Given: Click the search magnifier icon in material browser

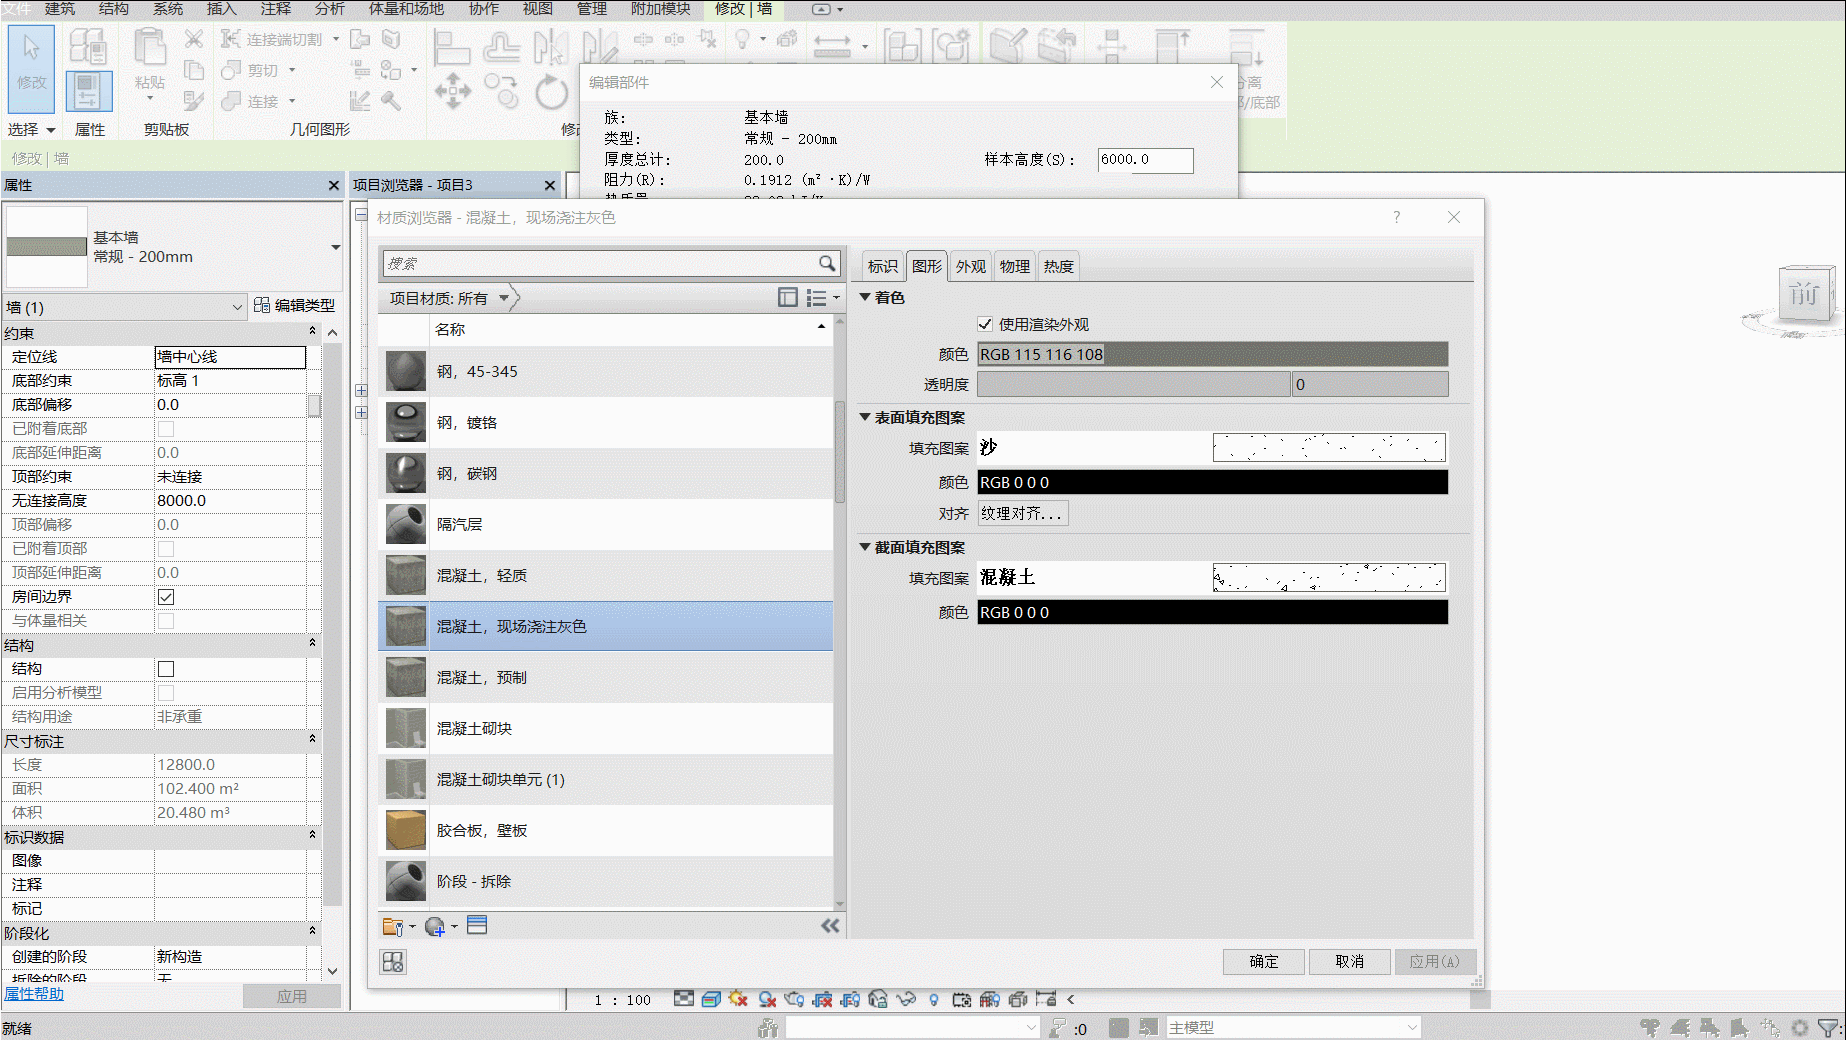Looking at the screenshot, I should pyautogui.click(x=826, y=263).
